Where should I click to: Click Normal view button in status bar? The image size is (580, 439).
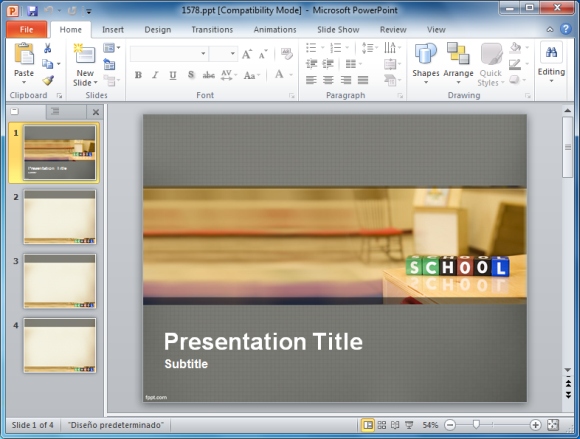[x=368, y=425]
